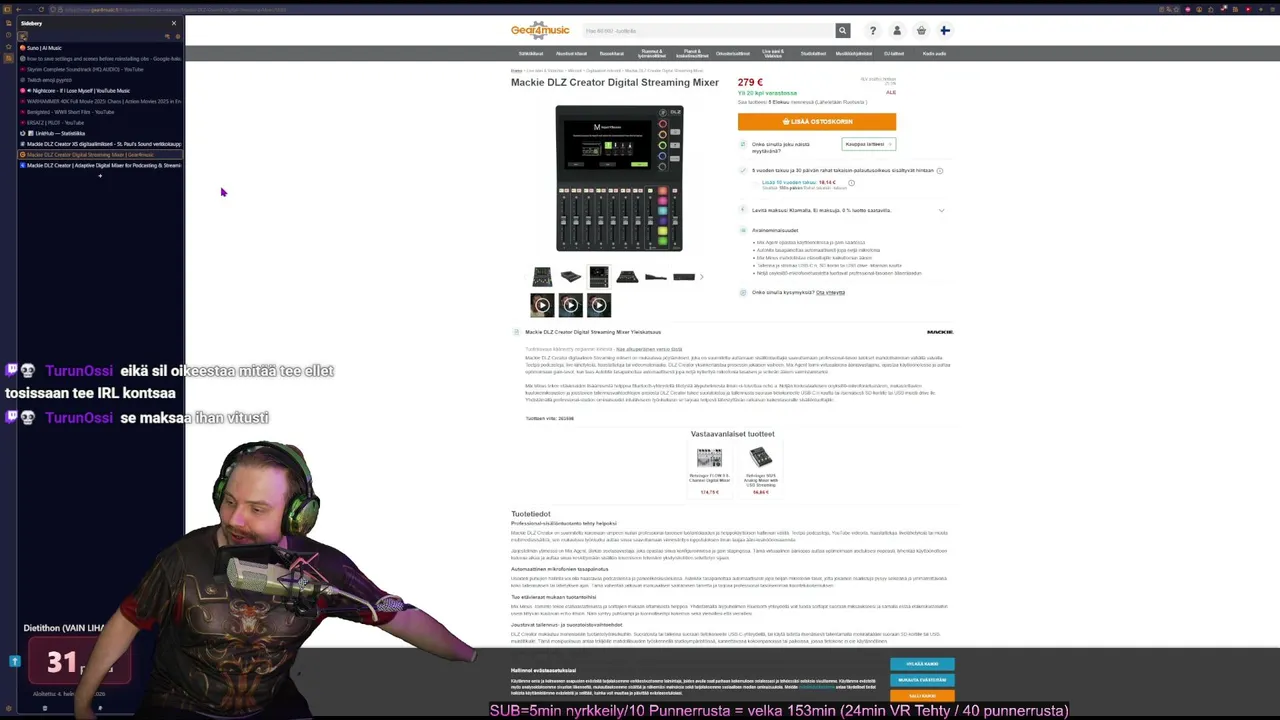Image resolution: width=1280 pixels, height=720 pixels.
Task: Add a new tab in Sidebery
Action: point(100,176)
